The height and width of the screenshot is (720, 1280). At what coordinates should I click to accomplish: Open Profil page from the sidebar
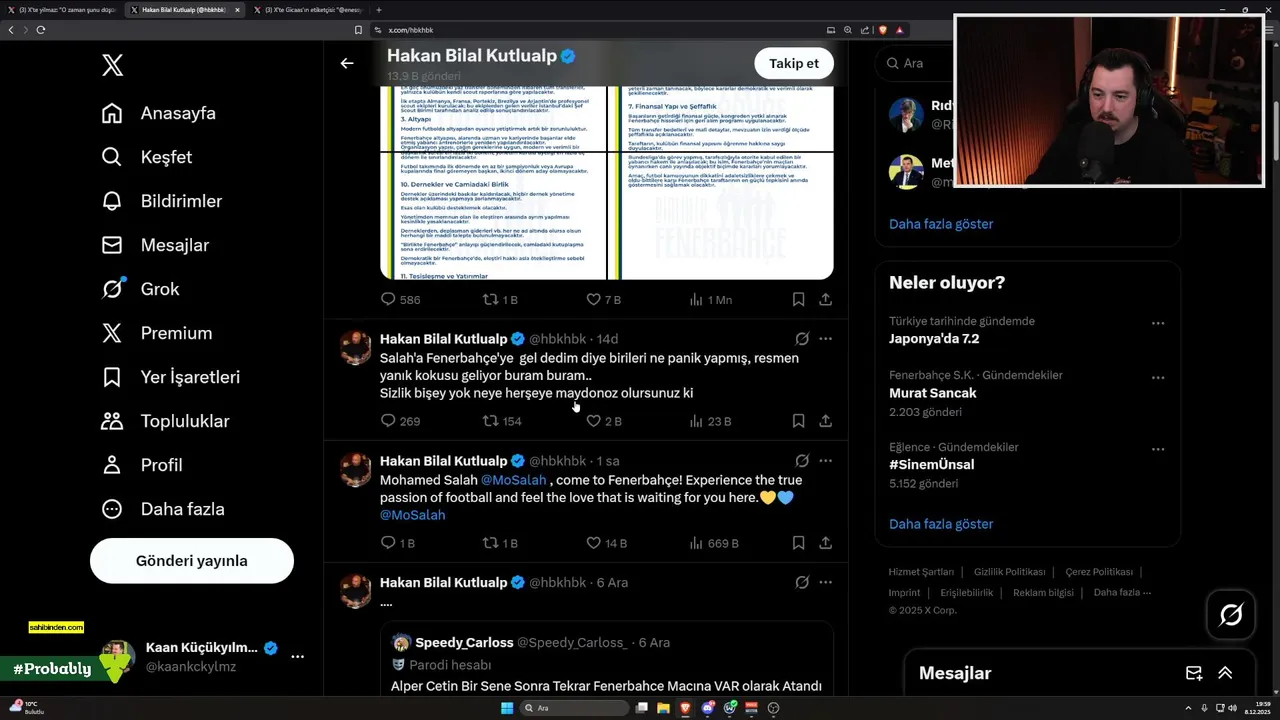[x=141, y=465]
